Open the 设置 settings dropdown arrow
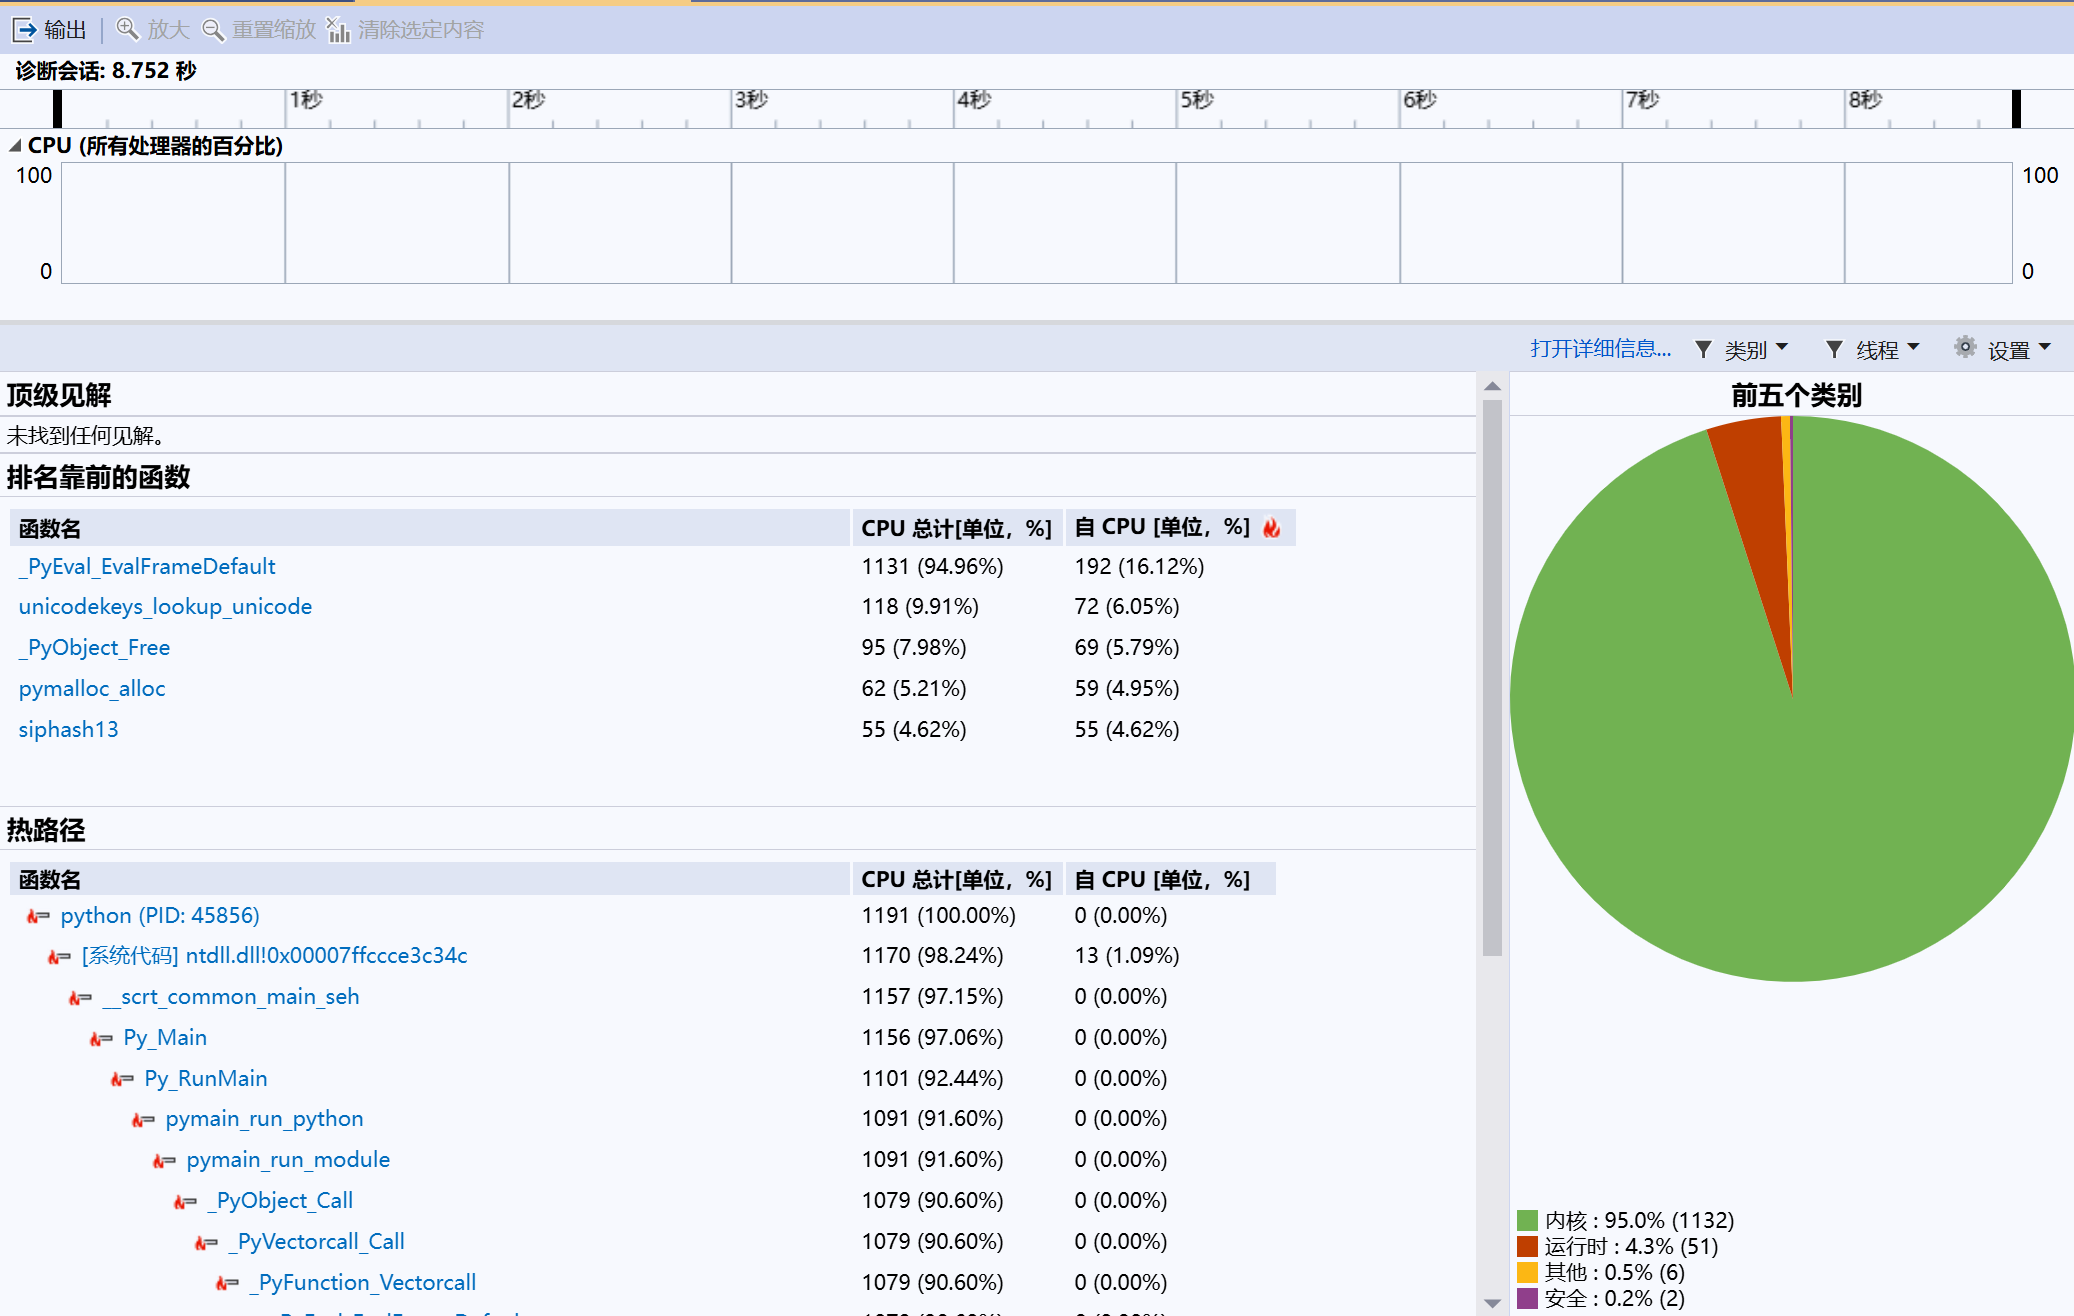Screen dimensions: 2074x1316 tap(2044, 347)
